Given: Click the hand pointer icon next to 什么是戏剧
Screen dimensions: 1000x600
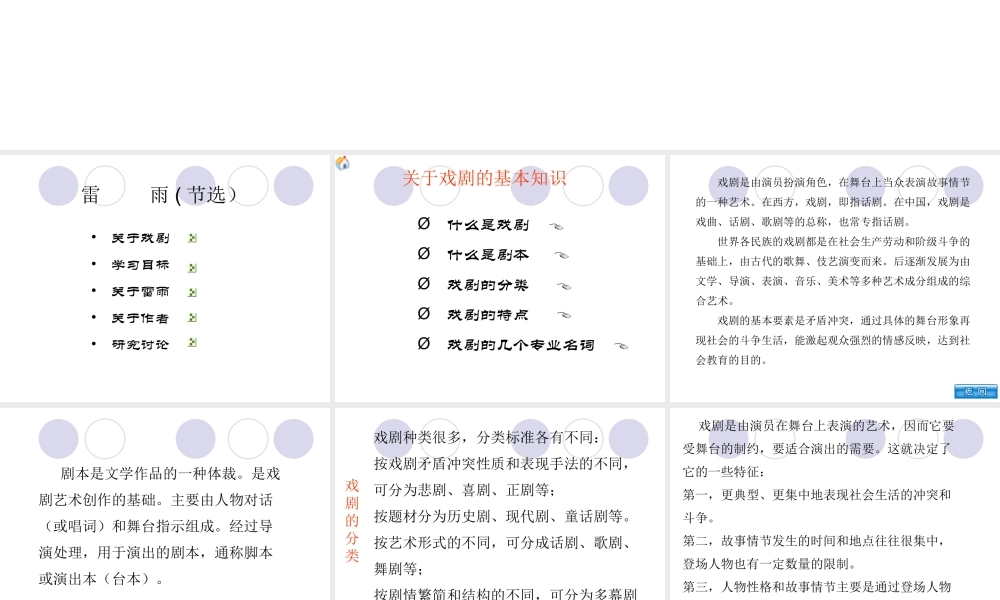Looking at the screenshot, I should 556,226.
